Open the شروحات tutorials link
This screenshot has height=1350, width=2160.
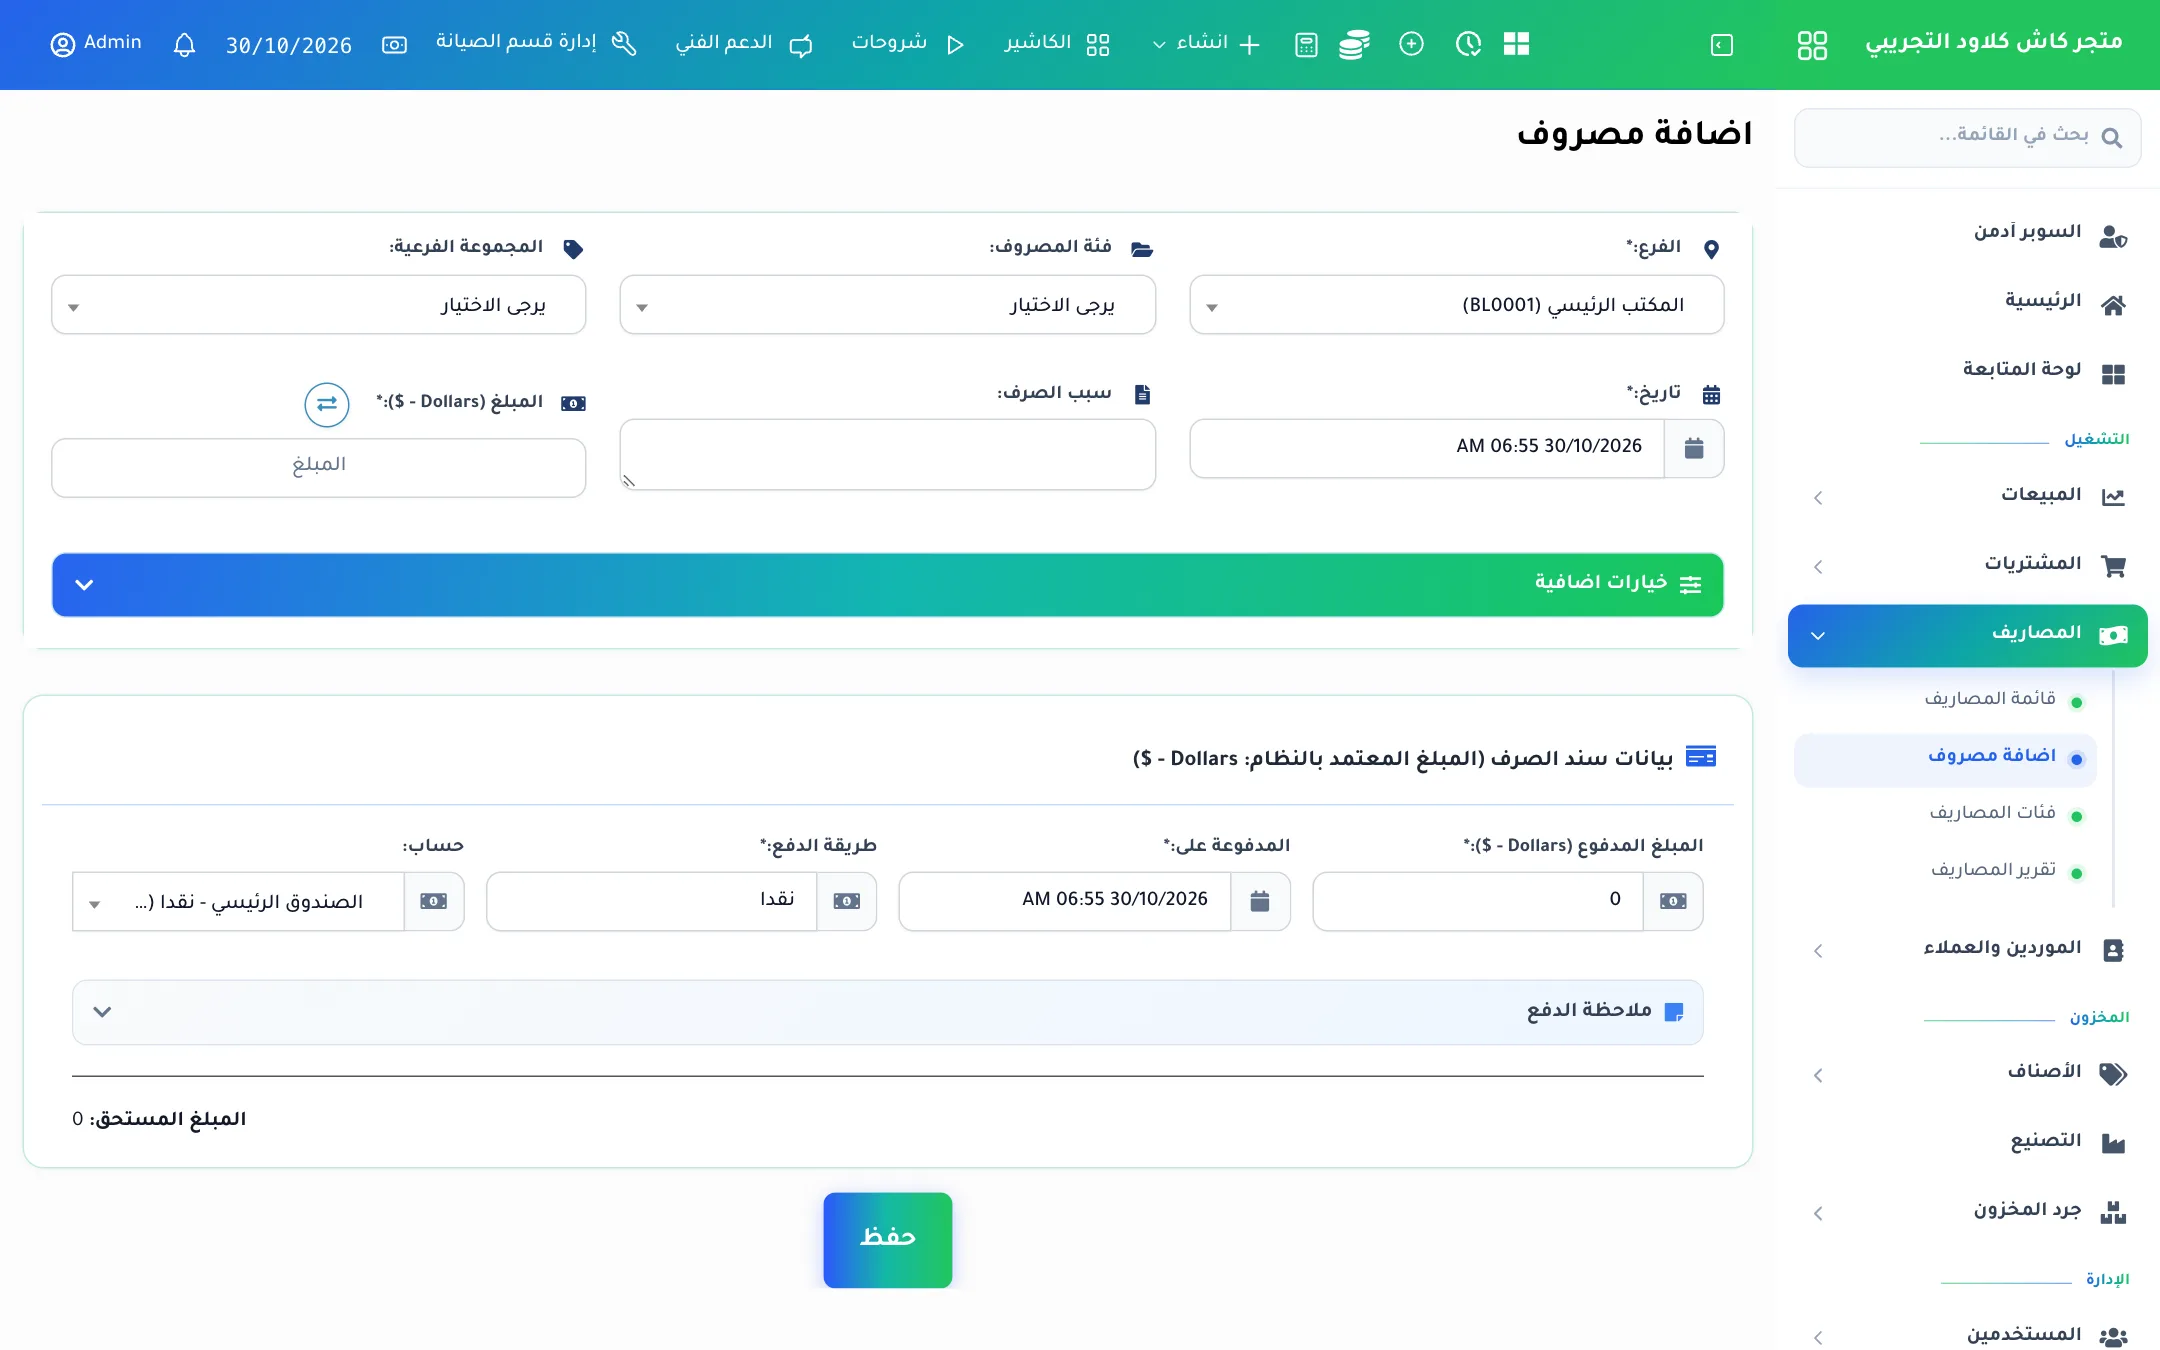click(907, 44)
